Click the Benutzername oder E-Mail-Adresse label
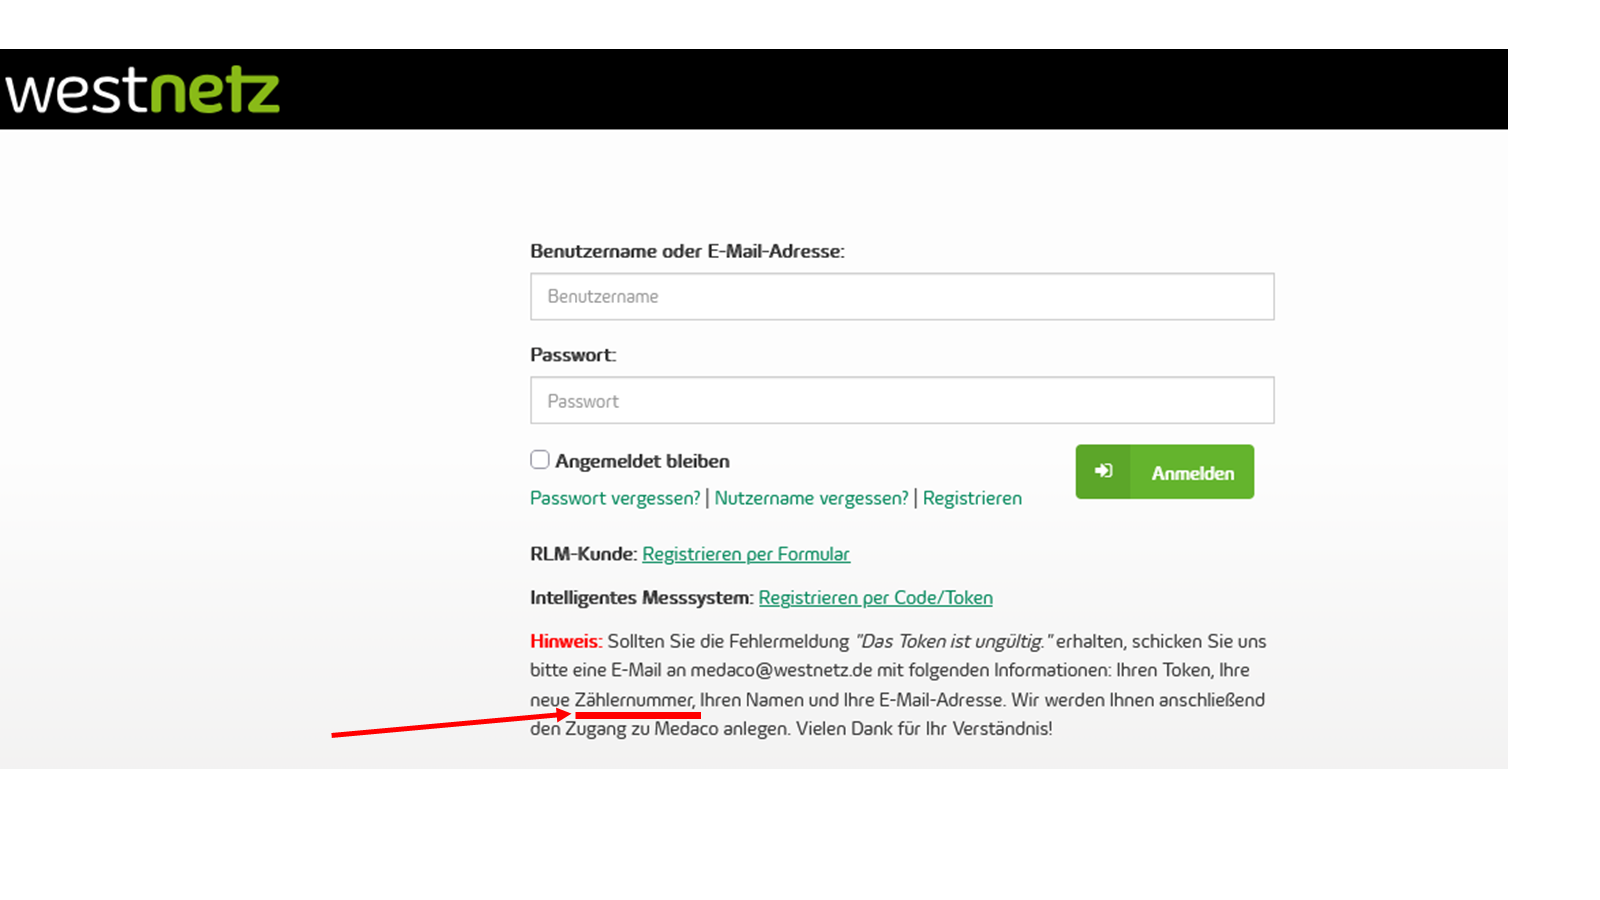Screen dimensions: 1600x900 (x=687, y=251)
